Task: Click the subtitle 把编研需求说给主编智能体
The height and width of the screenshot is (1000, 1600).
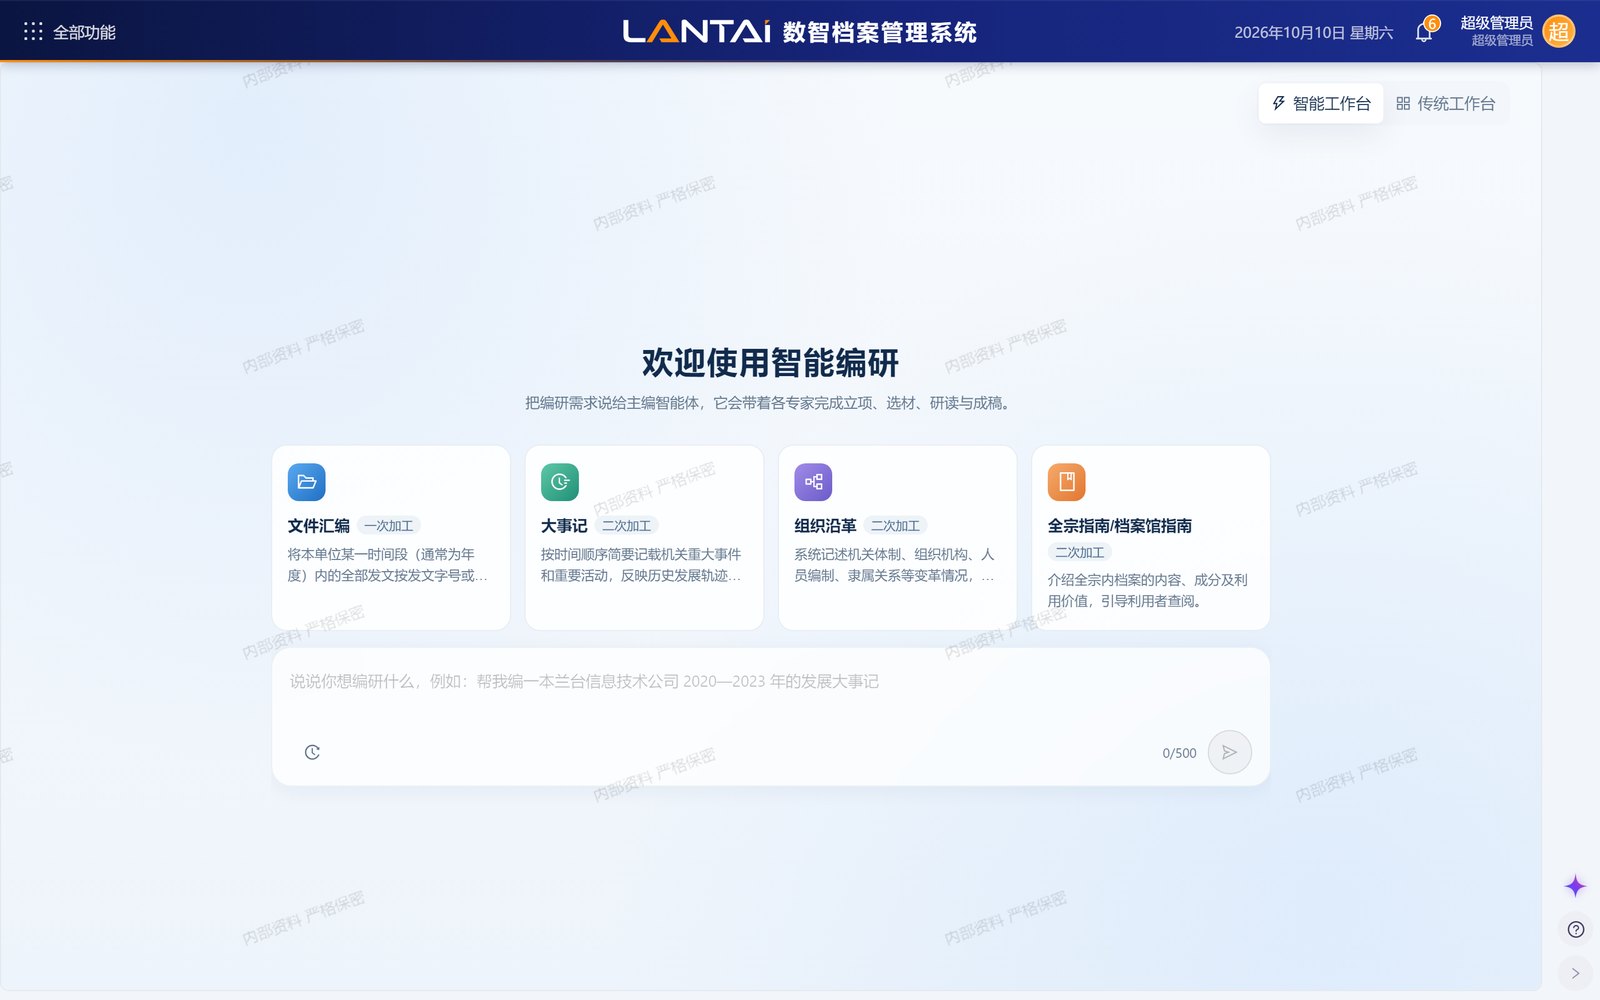Action: click(x=614, y=403)
